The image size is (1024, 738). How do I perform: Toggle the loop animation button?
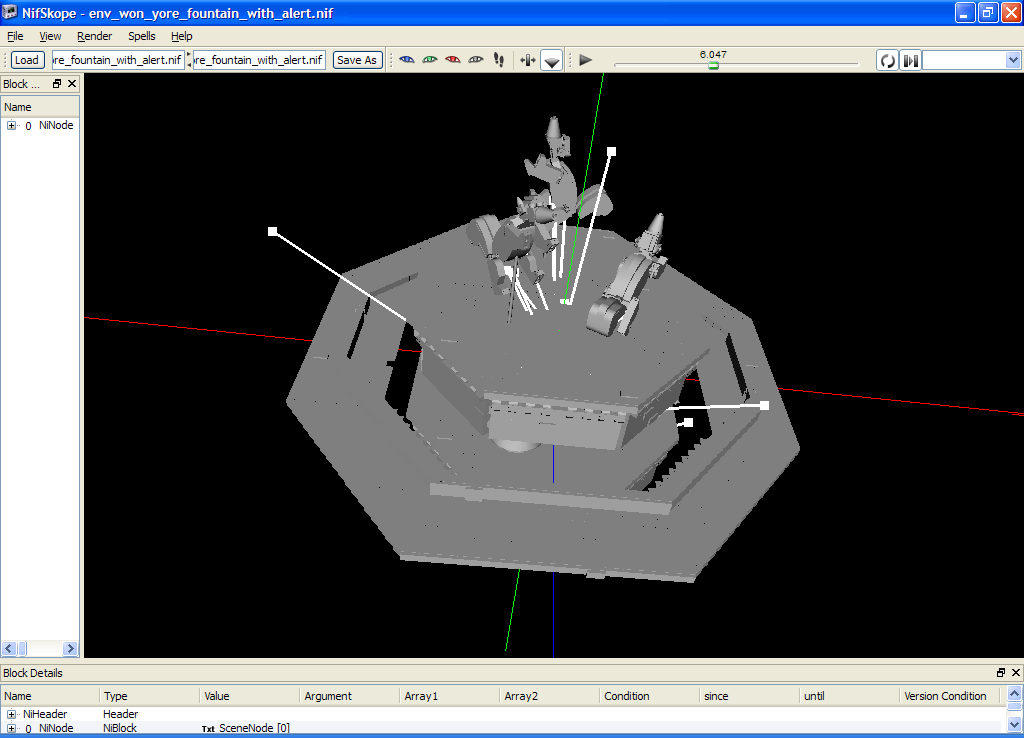click(887, 60)
